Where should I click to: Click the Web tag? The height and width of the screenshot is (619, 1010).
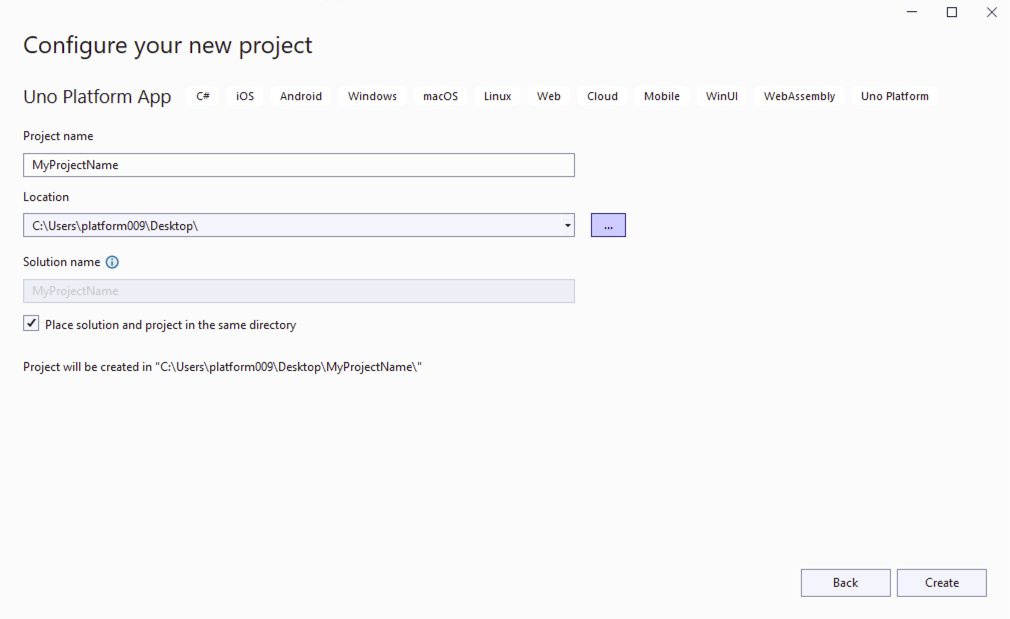(548, 96)
